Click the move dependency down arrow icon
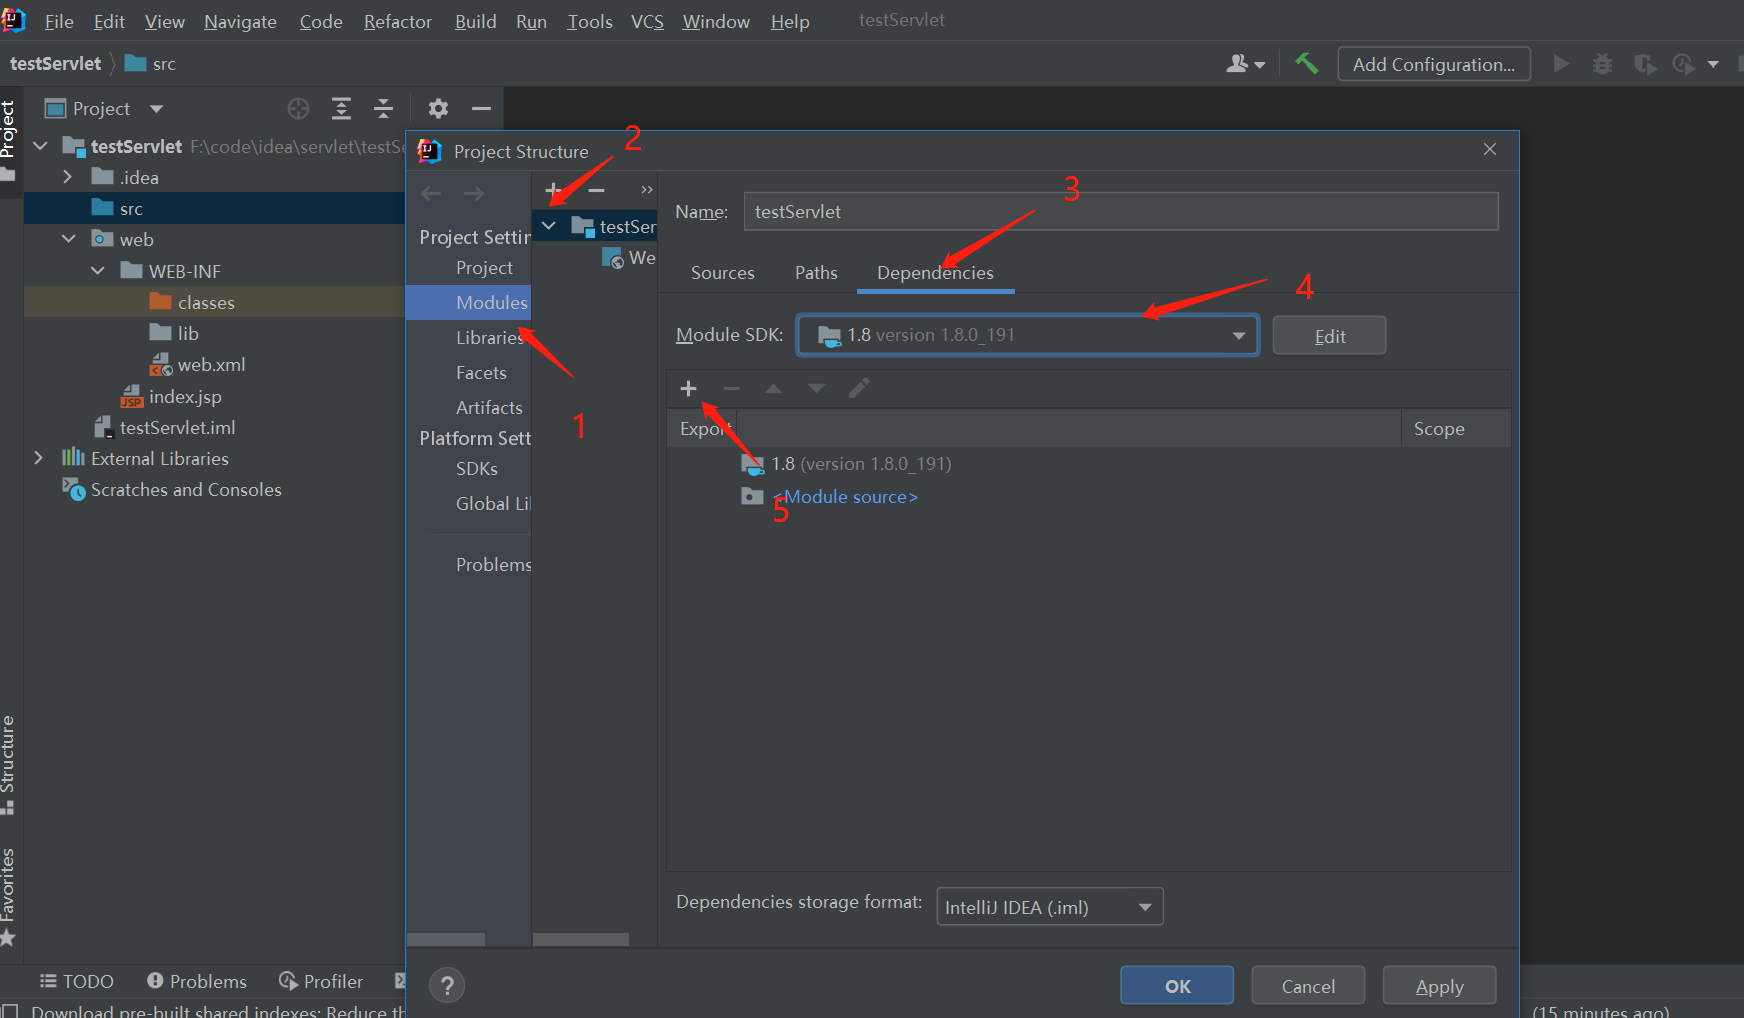 coord(816,388)
